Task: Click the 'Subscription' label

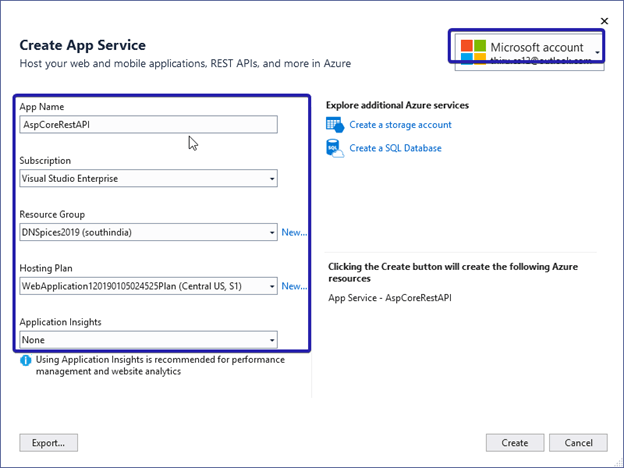Action: 45,160
